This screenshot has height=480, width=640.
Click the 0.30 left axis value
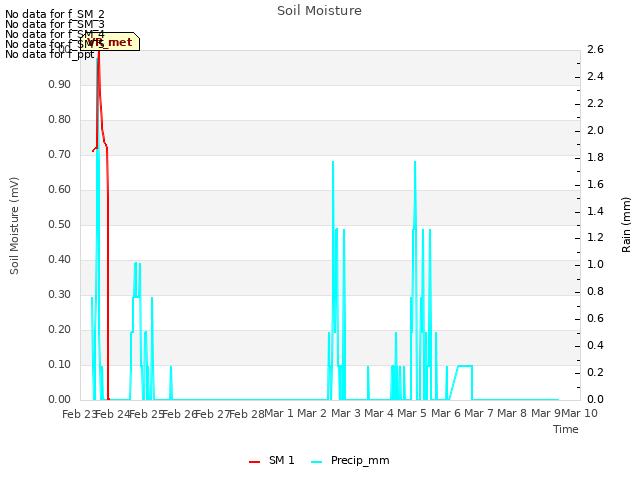(x=59, y=295)
